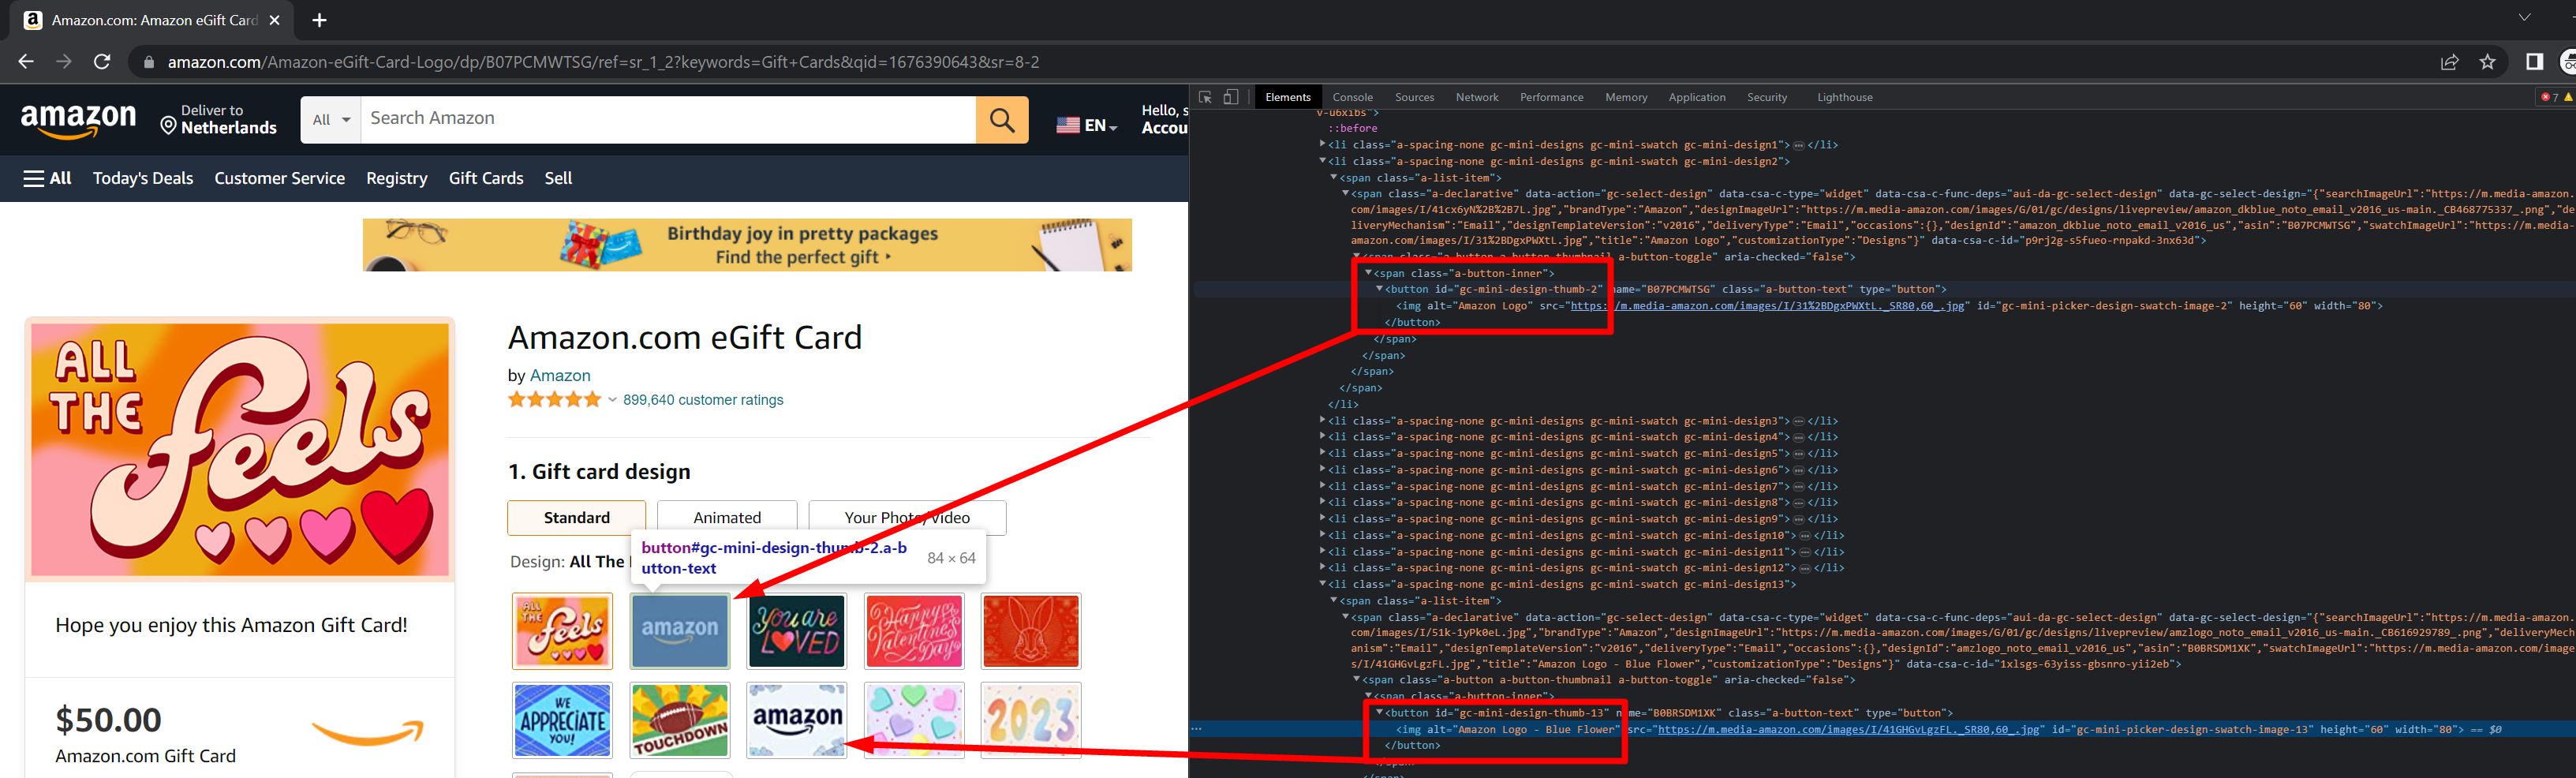Image resolution: width=2576 pixels, height=778 pixels.
Task: Go to Gift Cards in the nav bar
Action: click(x=486, y=178)
